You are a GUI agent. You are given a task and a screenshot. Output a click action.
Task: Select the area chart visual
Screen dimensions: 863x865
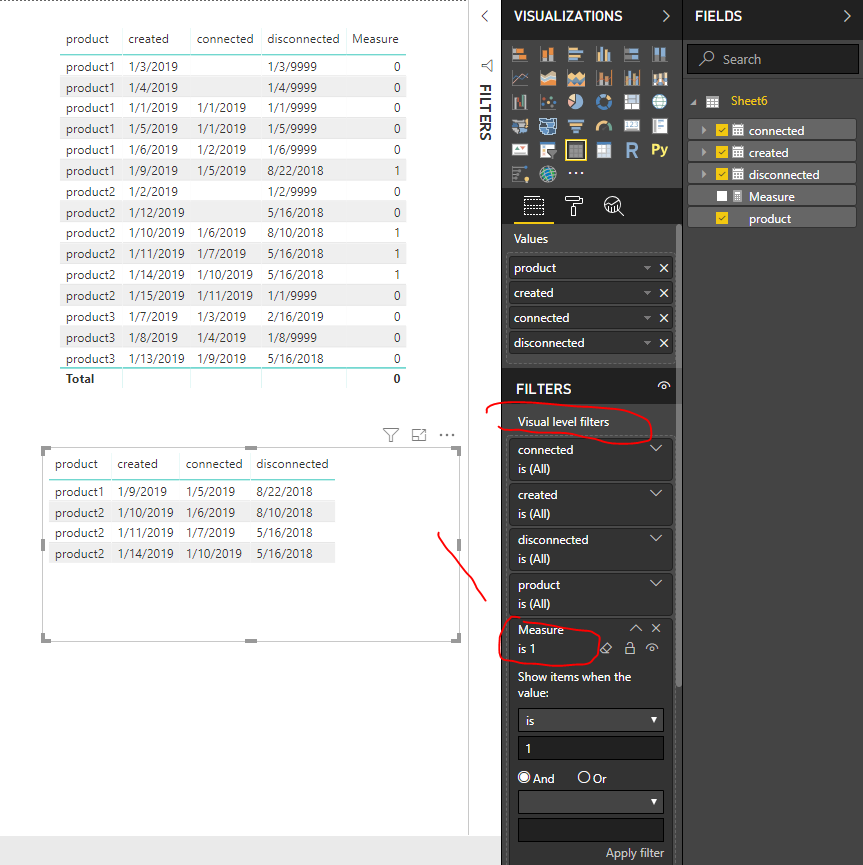coord(548,78)
